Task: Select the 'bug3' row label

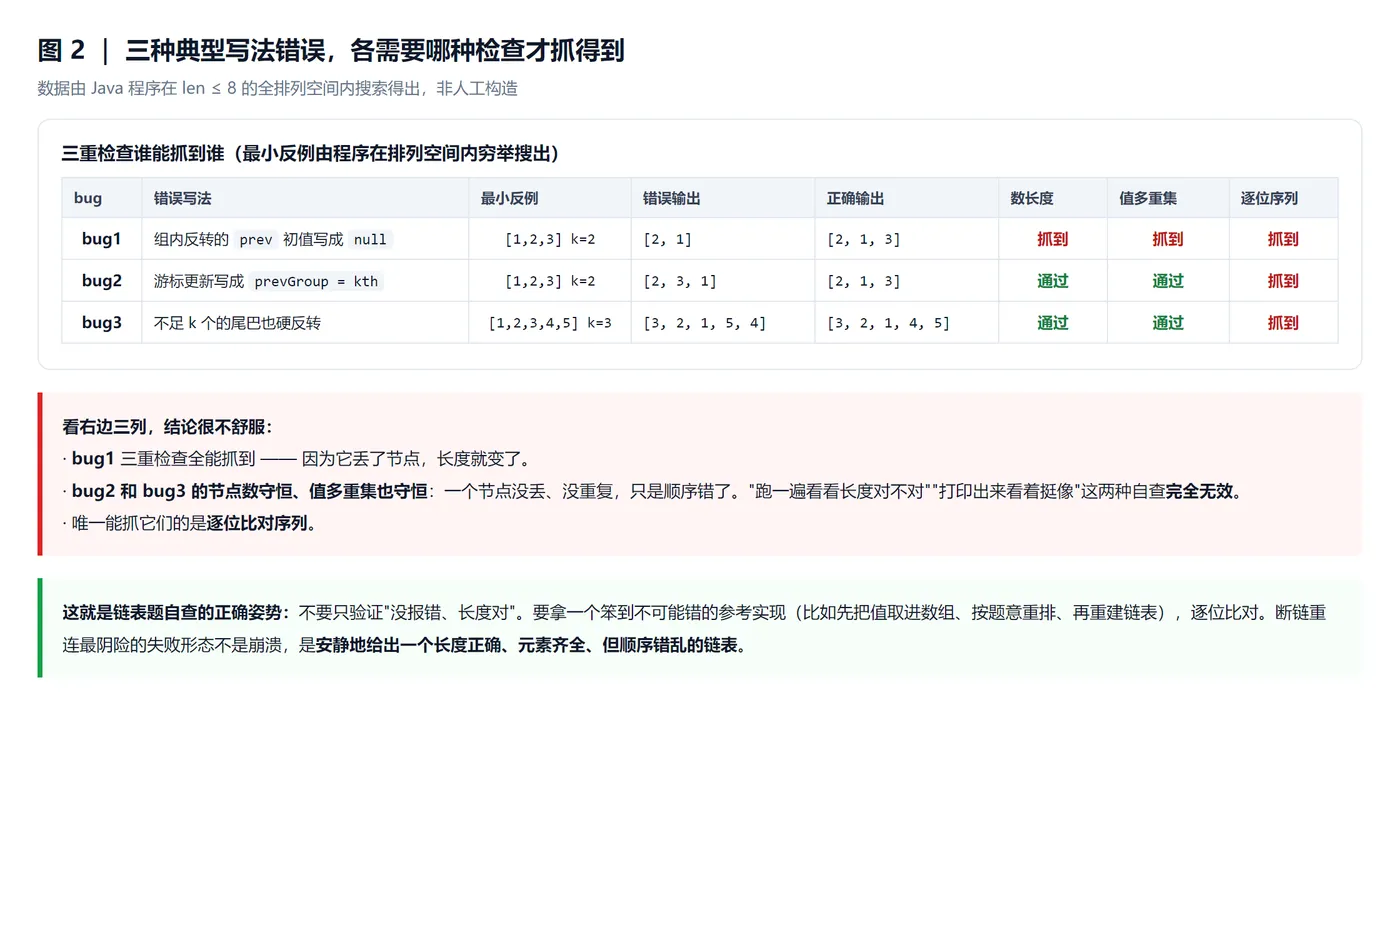Action: tap(102, 323)
